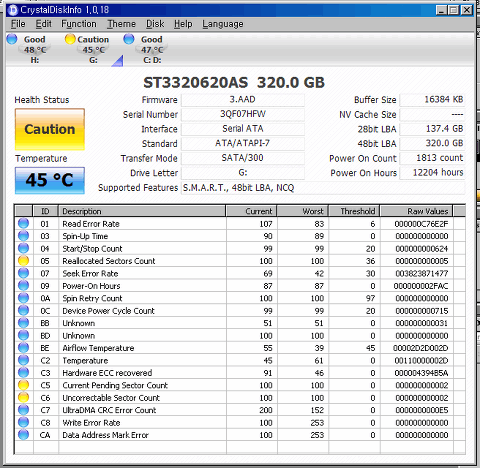This screenshot has width=480, height=468.
Task: Click the 45 °C temperature button
Action: pyautogui.click(x=50, y=180)
